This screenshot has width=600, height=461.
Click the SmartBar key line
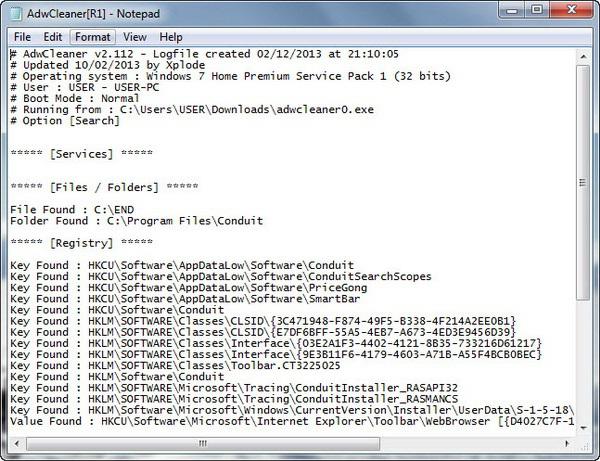[185, 298]
